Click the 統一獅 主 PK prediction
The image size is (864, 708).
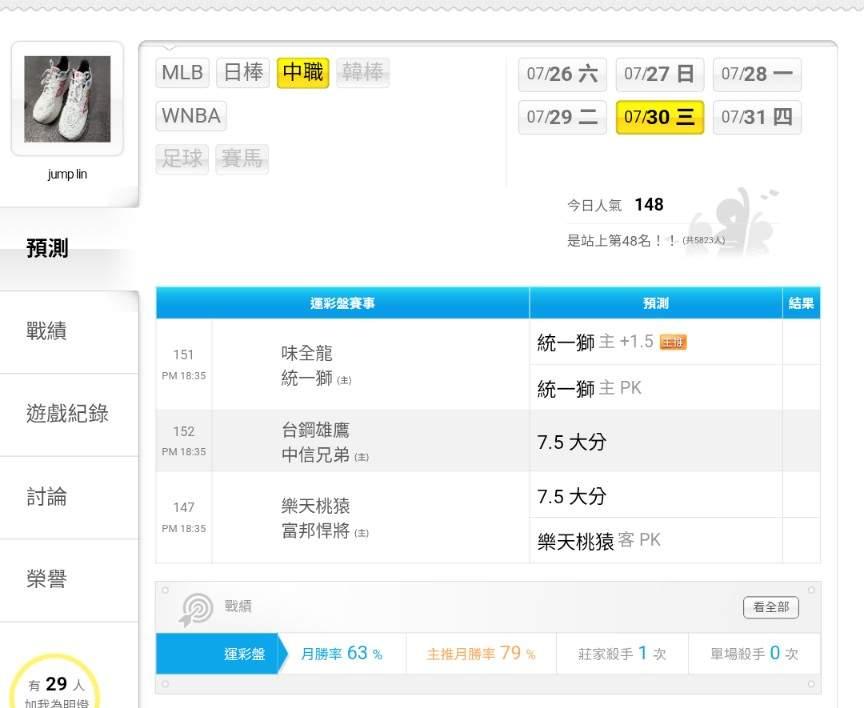[x=589, y=388]
